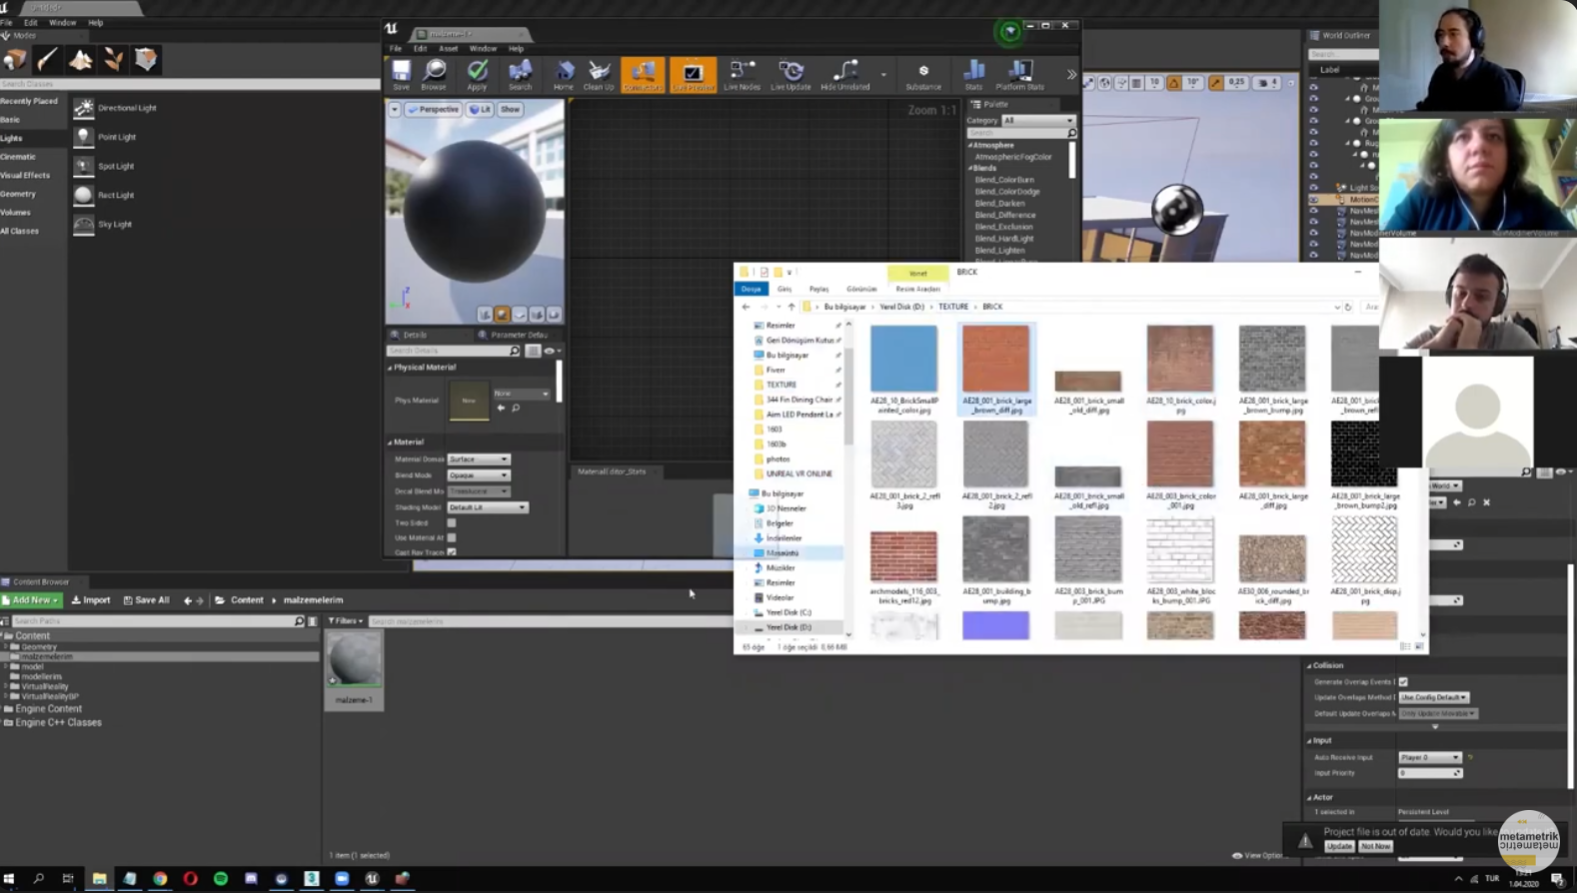Select the Spot Light in Place Actors
Image resolution: width=1577 pixels, height=893 pixels.
[117, 166]
